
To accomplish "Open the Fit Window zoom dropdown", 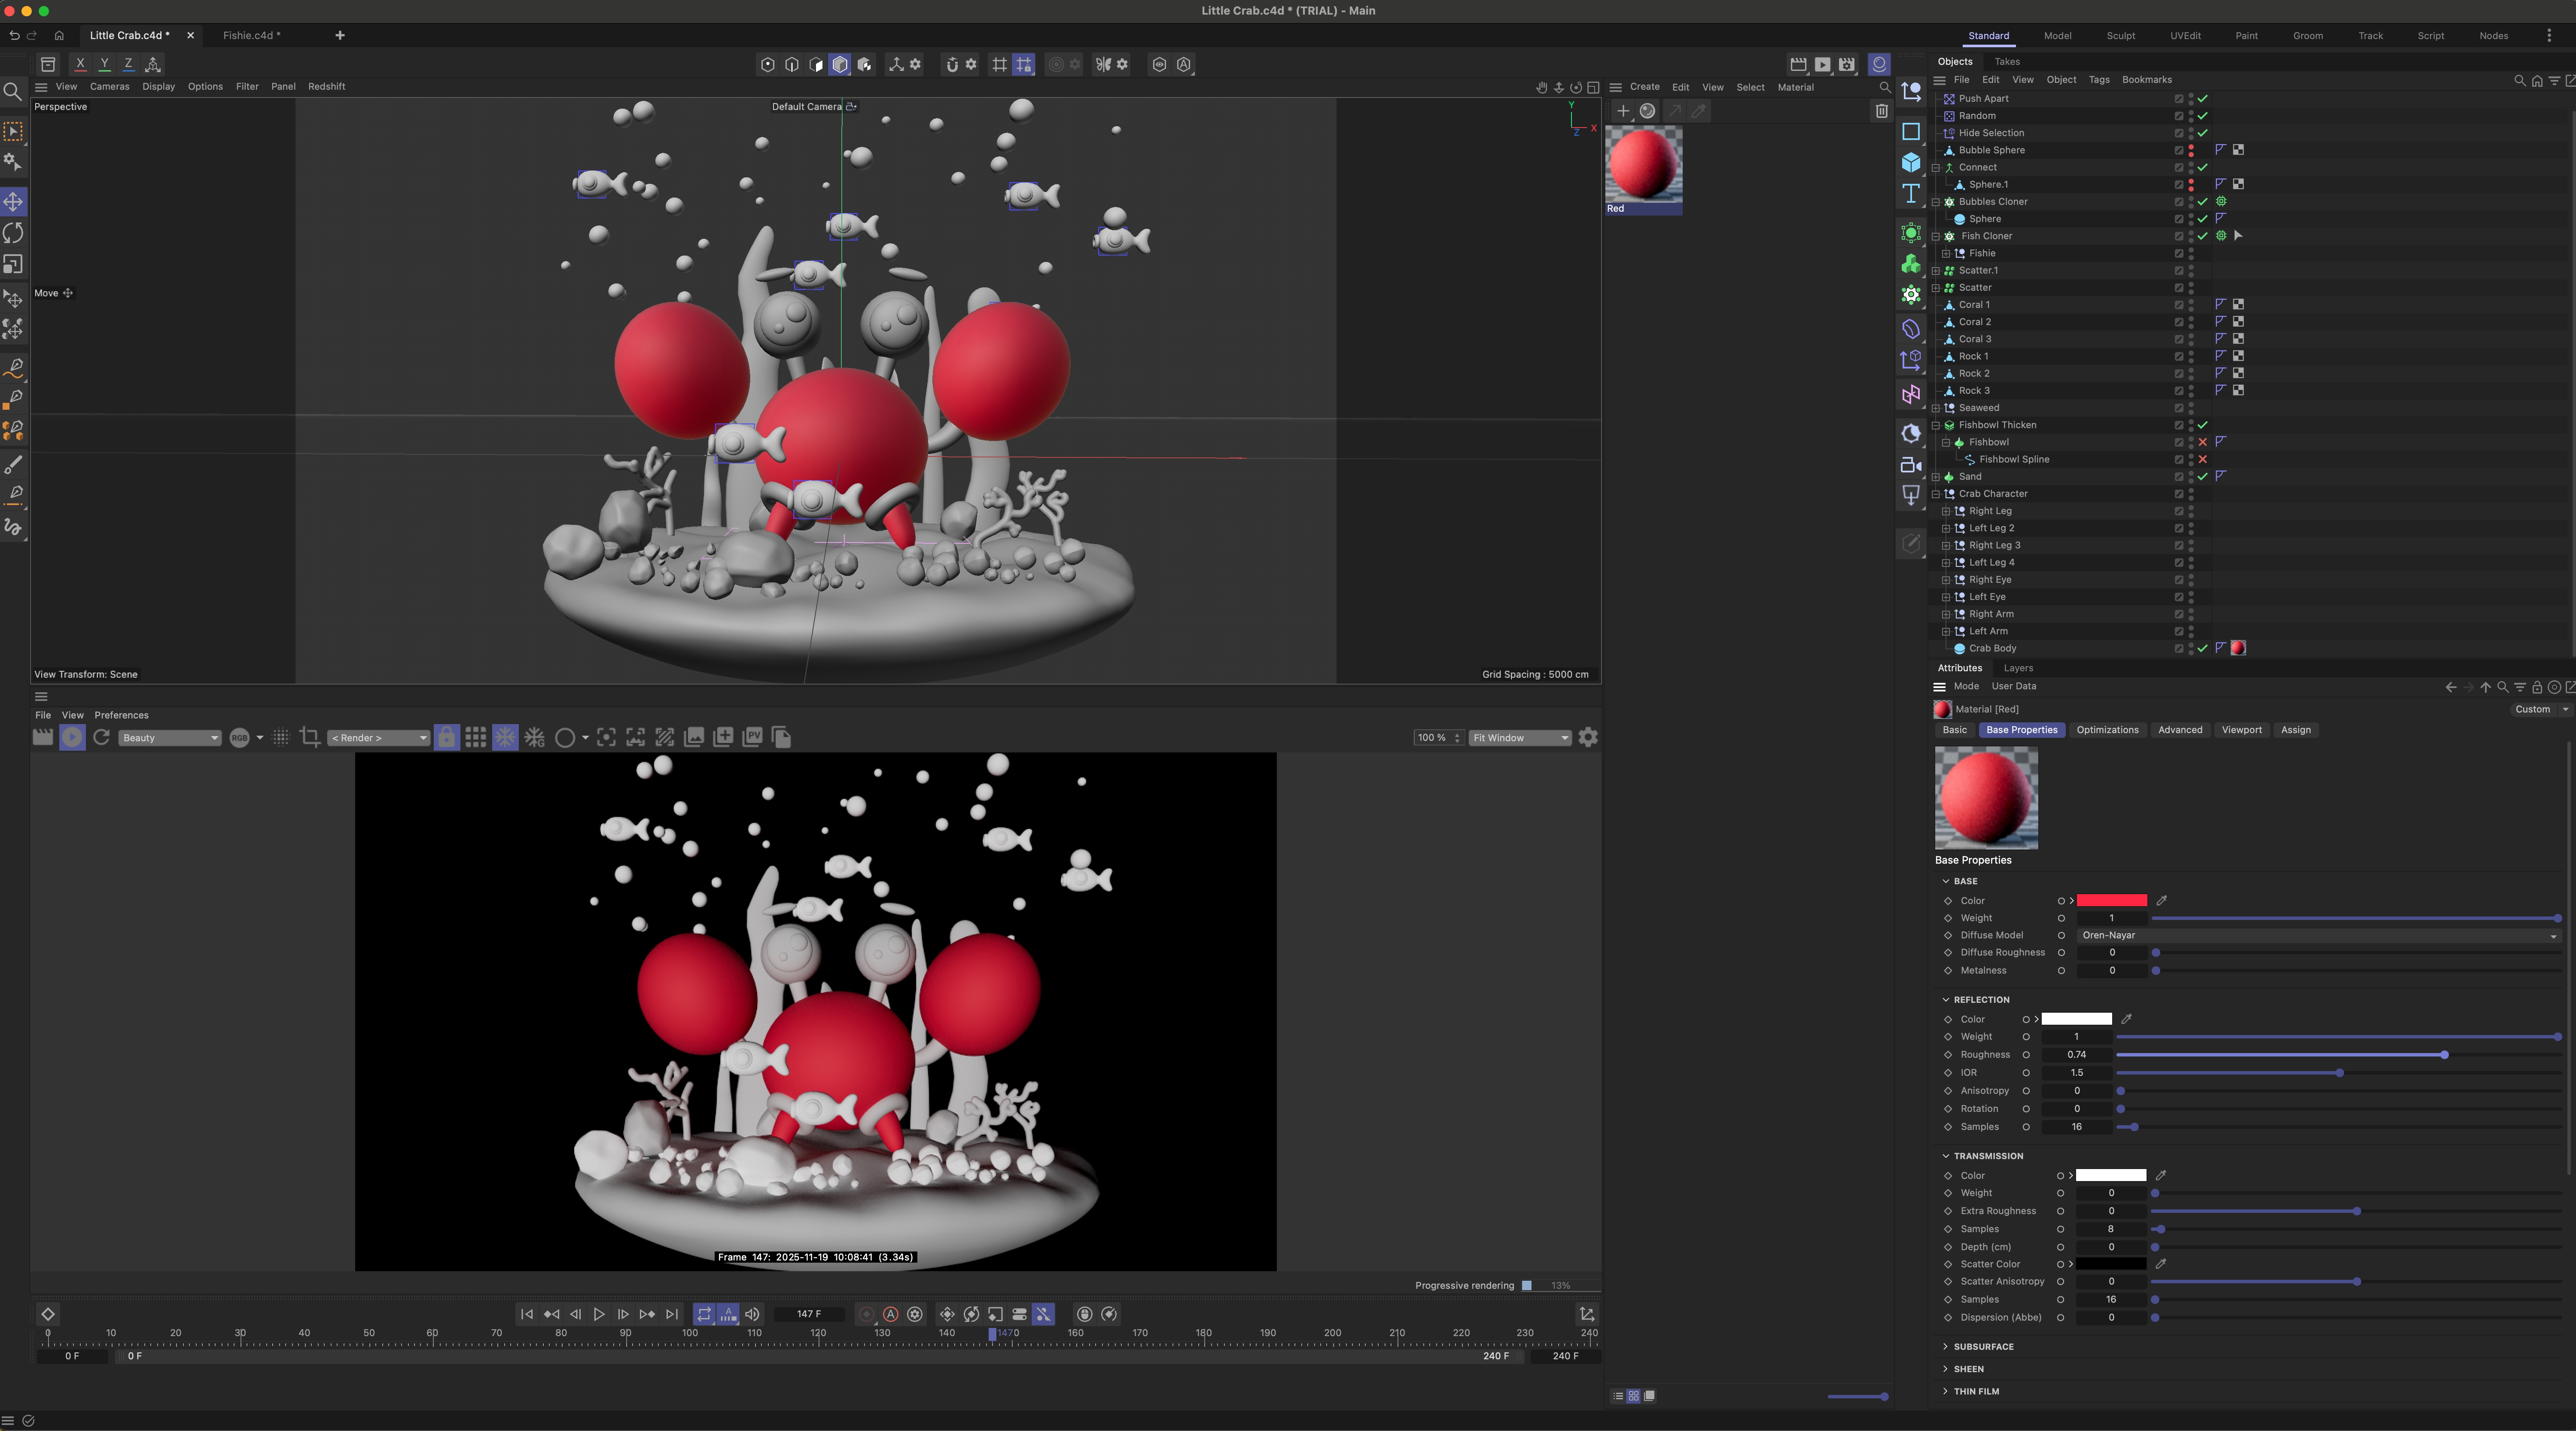I will (x=1520, y=738).
